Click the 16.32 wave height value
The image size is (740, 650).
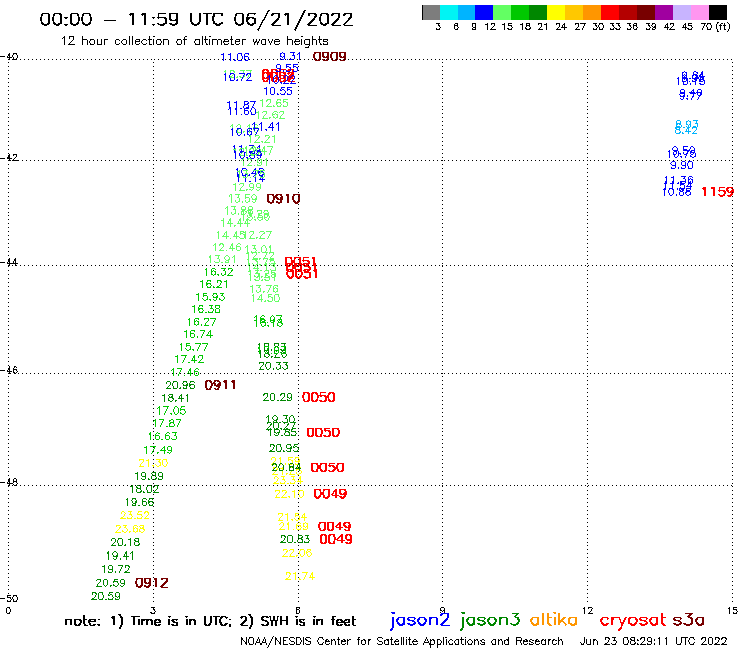pyautogui.click(x=219, y=272)
